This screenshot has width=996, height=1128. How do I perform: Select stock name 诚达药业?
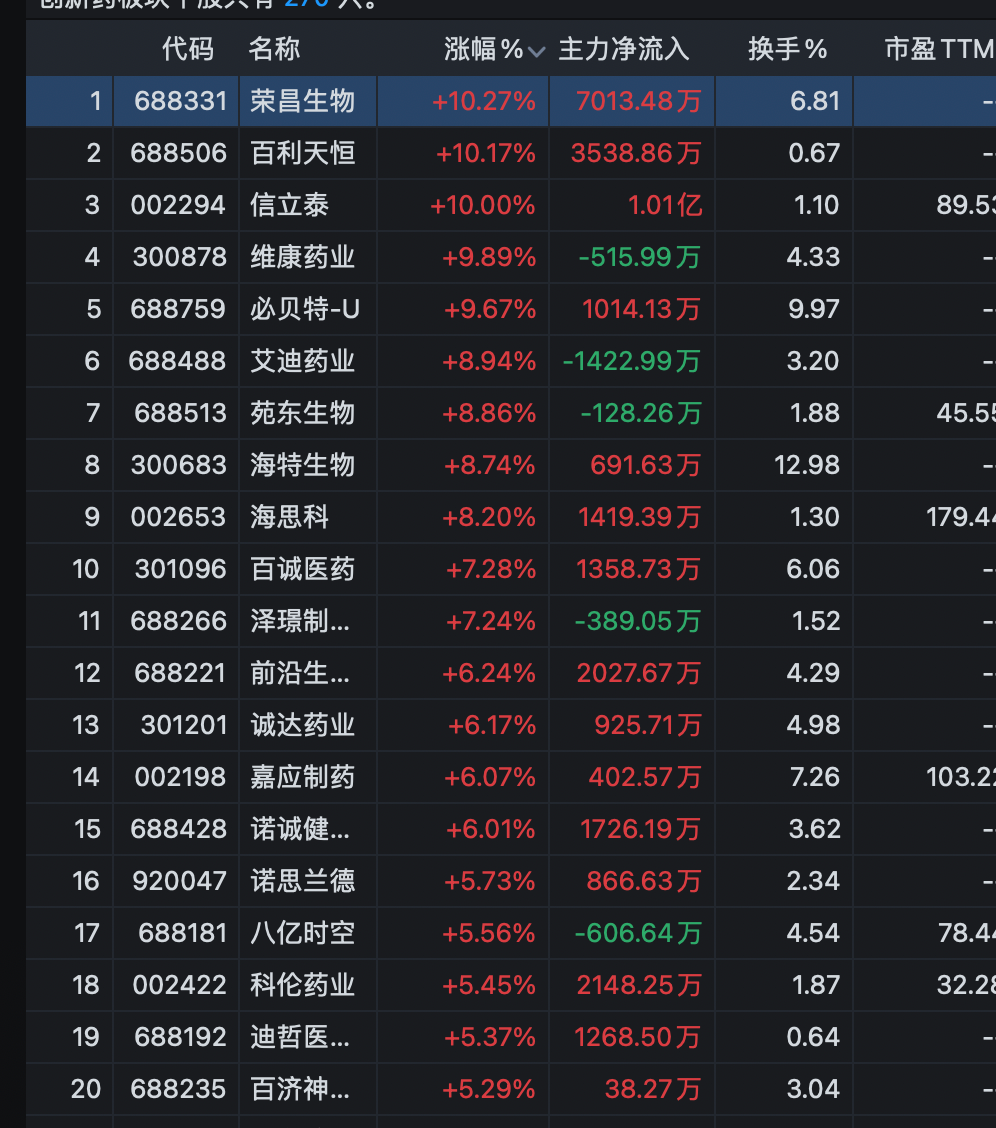point(303,725)
